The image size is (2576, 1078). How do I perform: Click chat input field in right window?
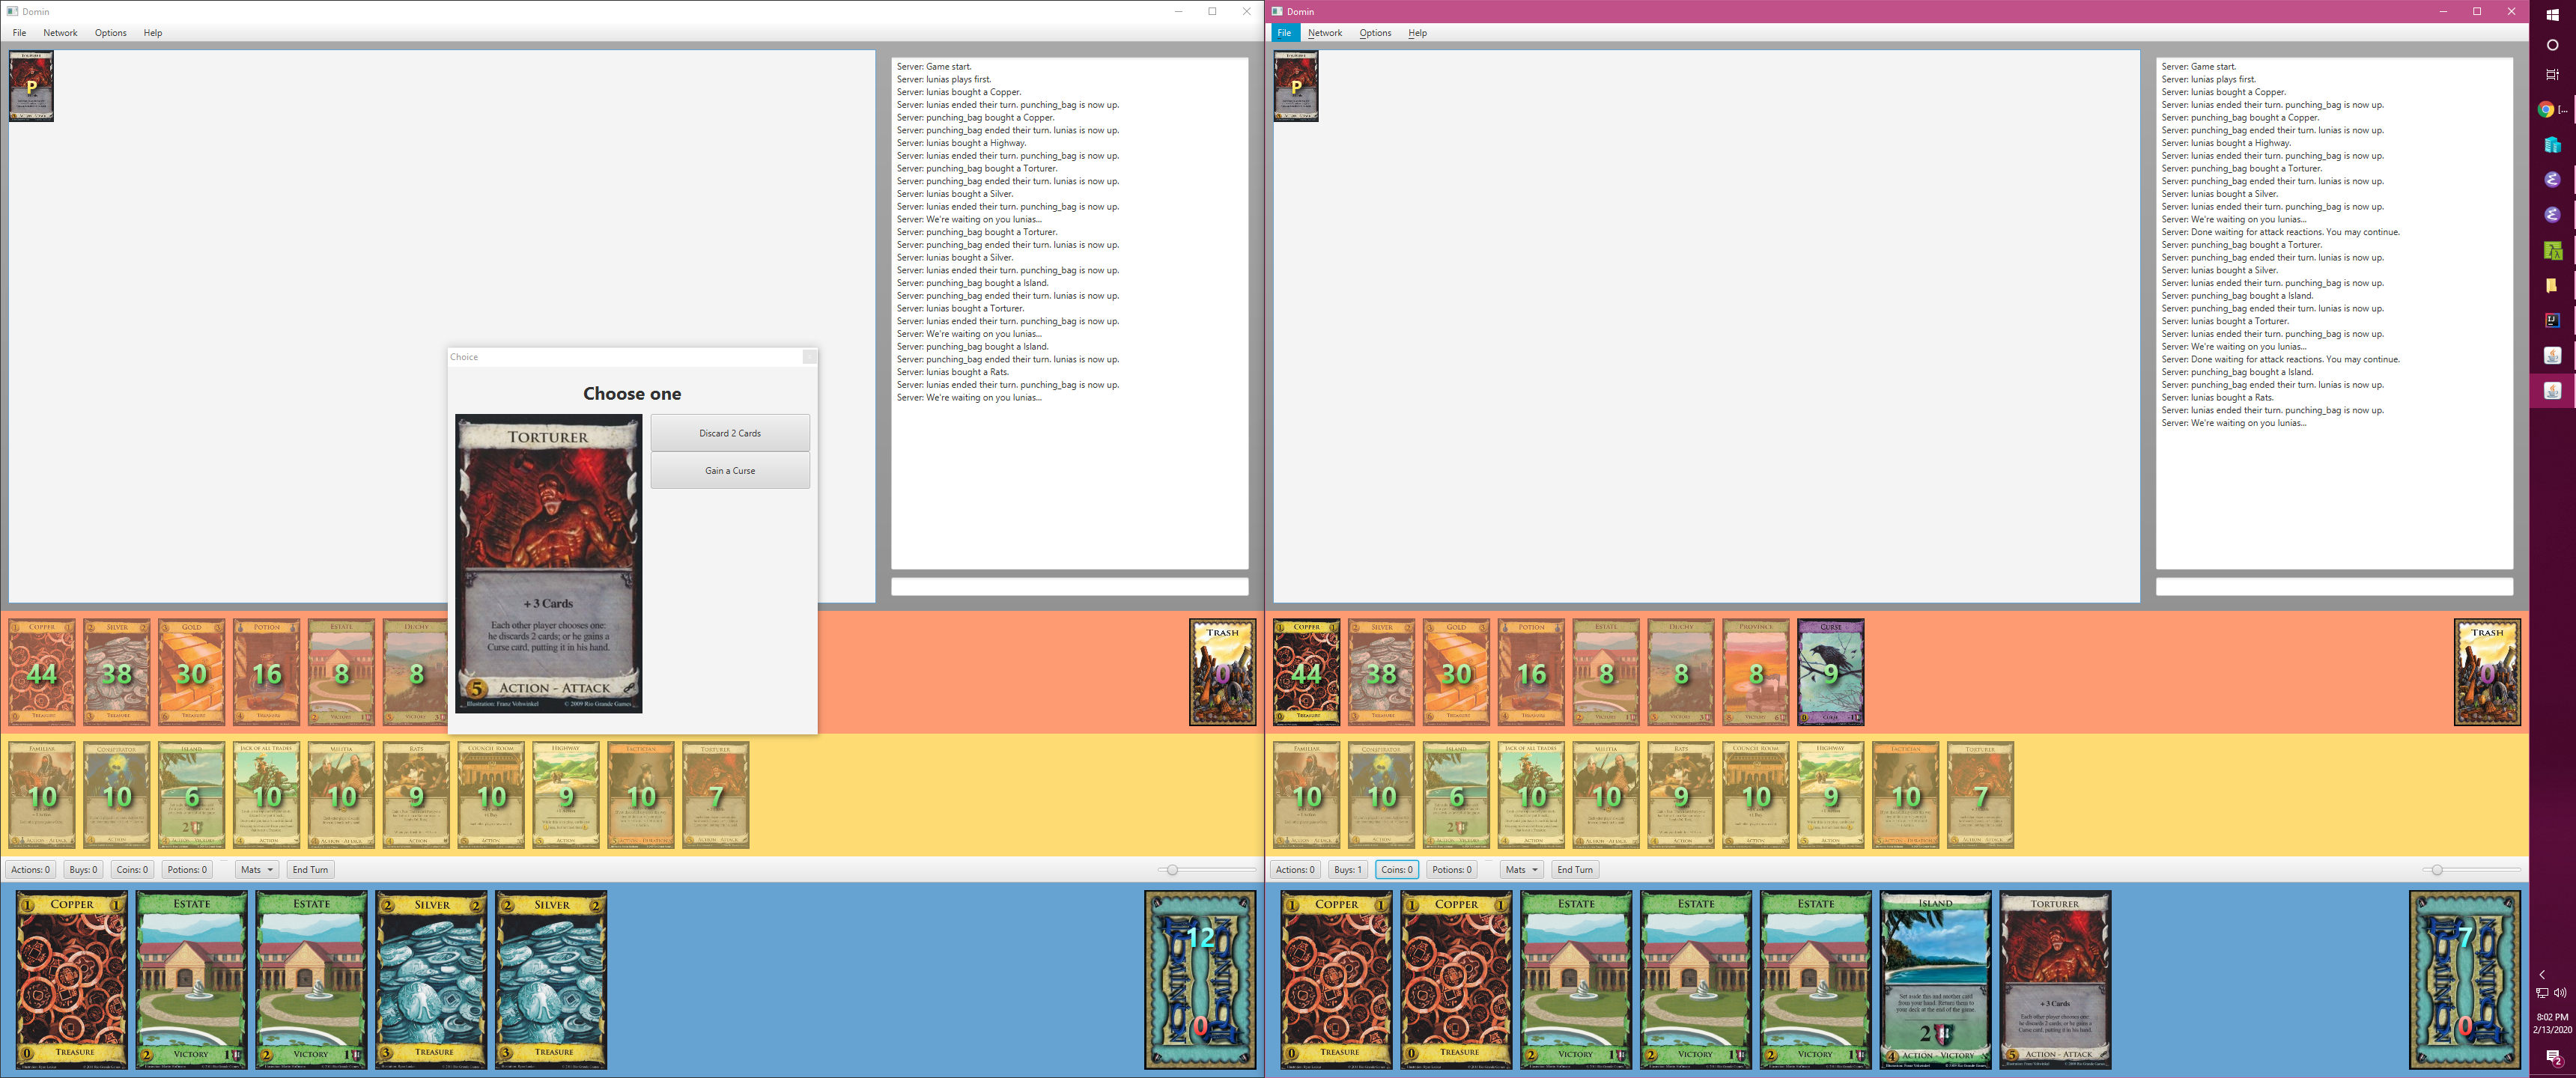[x=2334, y=586]
